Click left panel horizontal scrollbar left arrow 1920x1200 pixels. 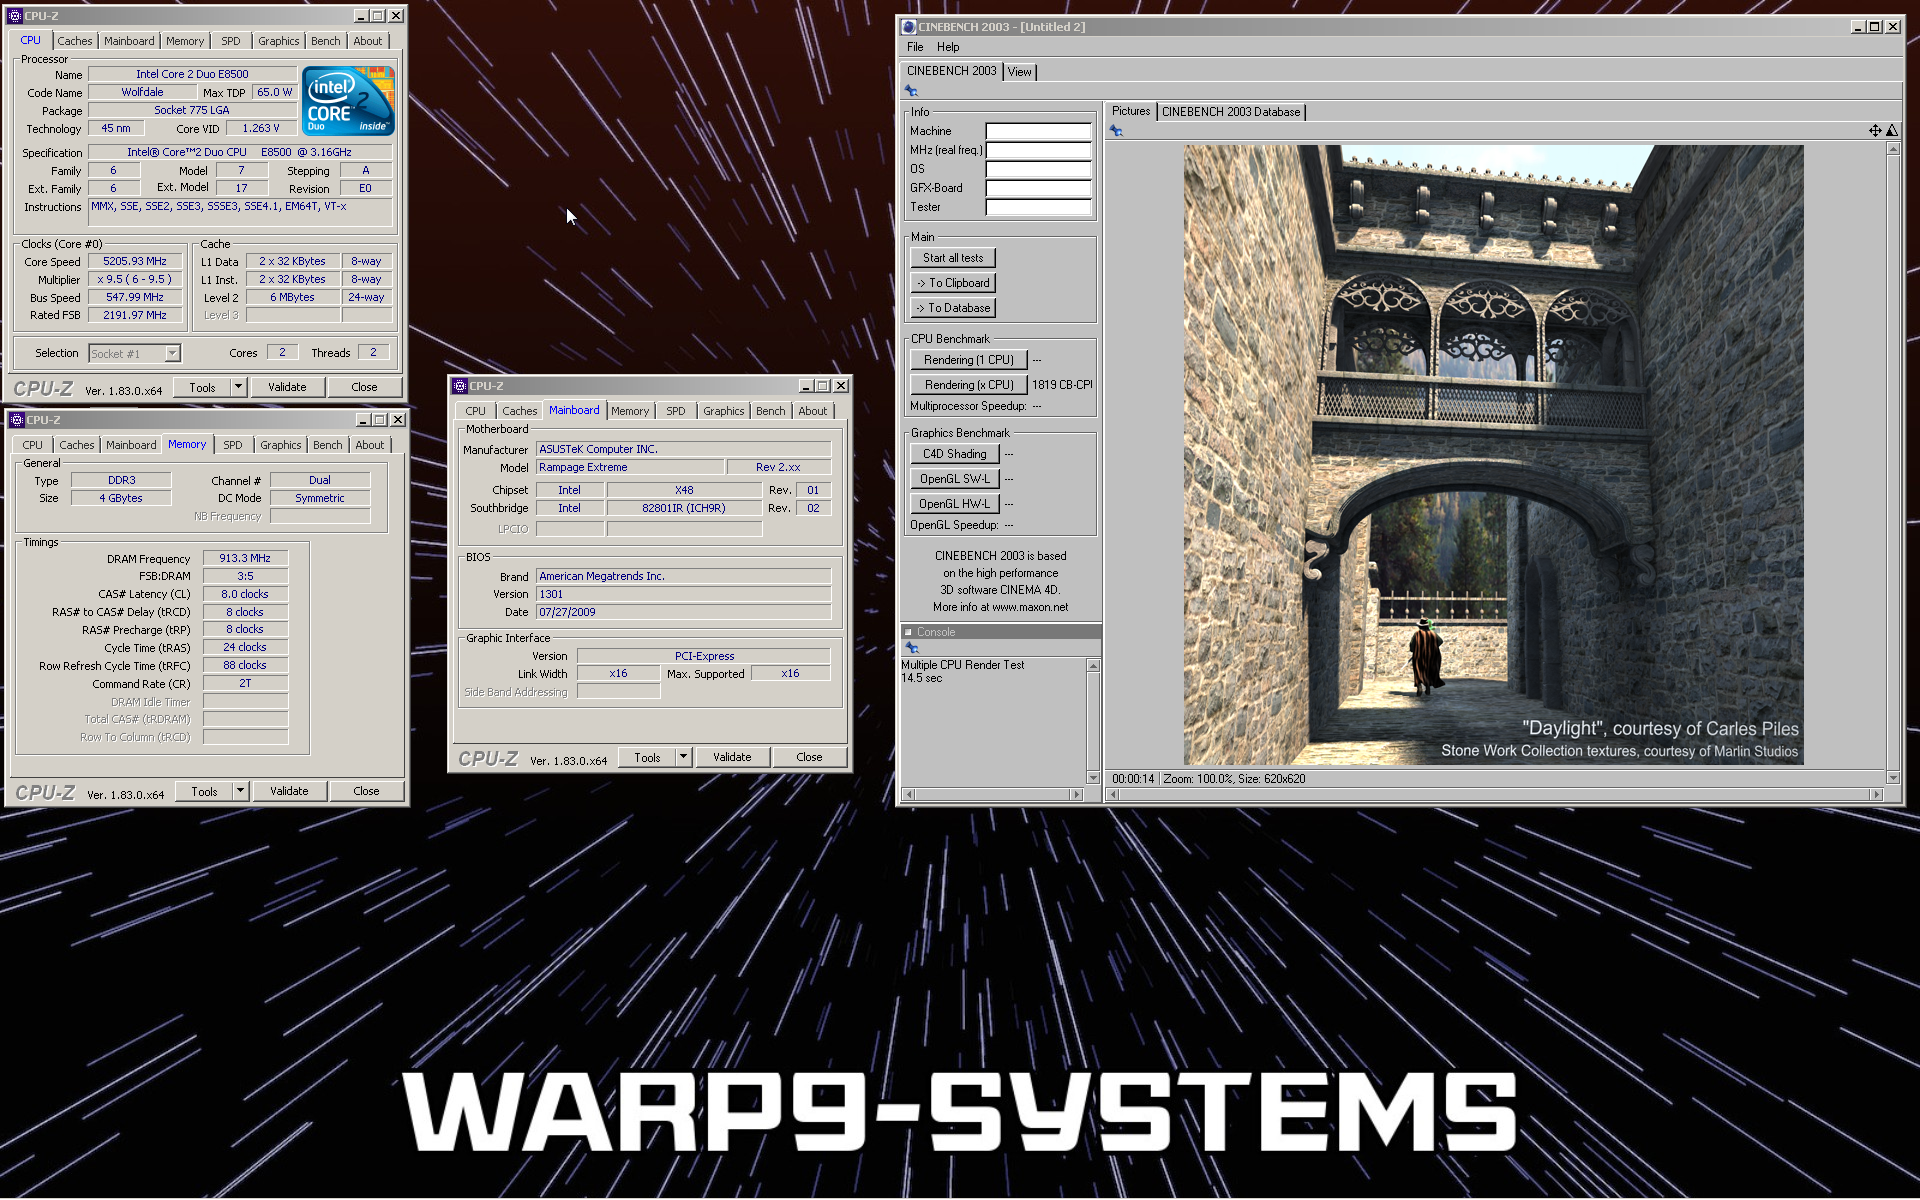[909, 795]
